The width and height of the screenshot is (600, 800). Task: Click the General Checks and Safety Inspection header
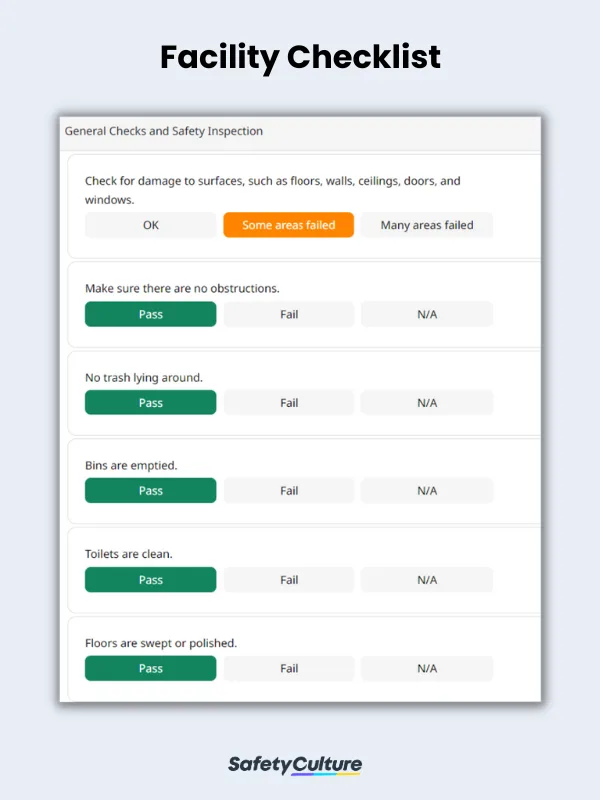[164, 131]
